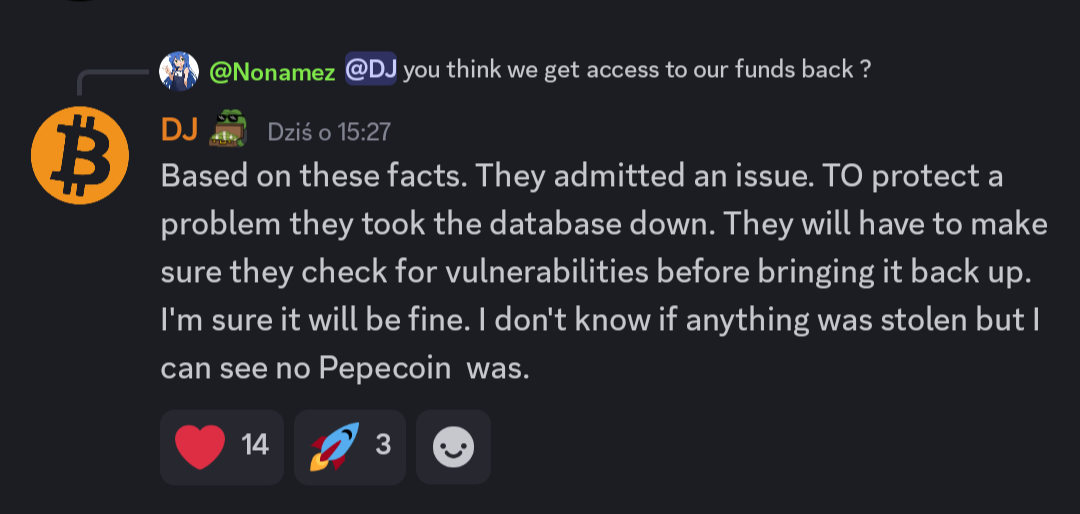
Task: Click the message's opening words 'Based on these facts'
Action: [313, 177]
